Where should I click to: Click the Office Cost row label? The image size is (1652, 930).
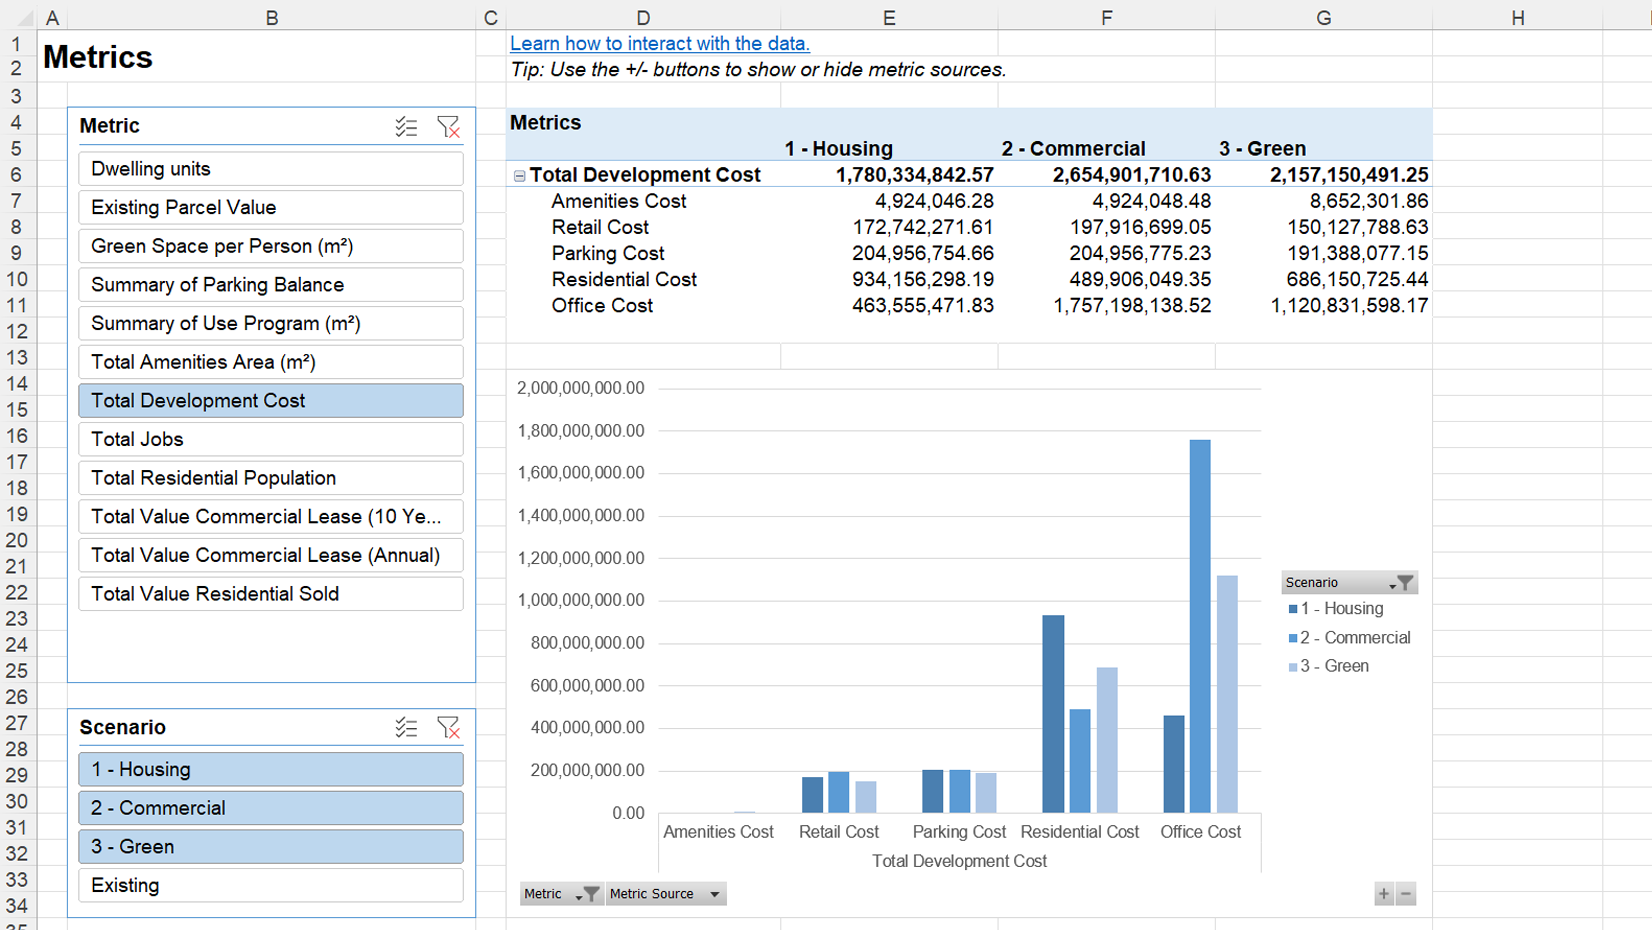point(602,306)
